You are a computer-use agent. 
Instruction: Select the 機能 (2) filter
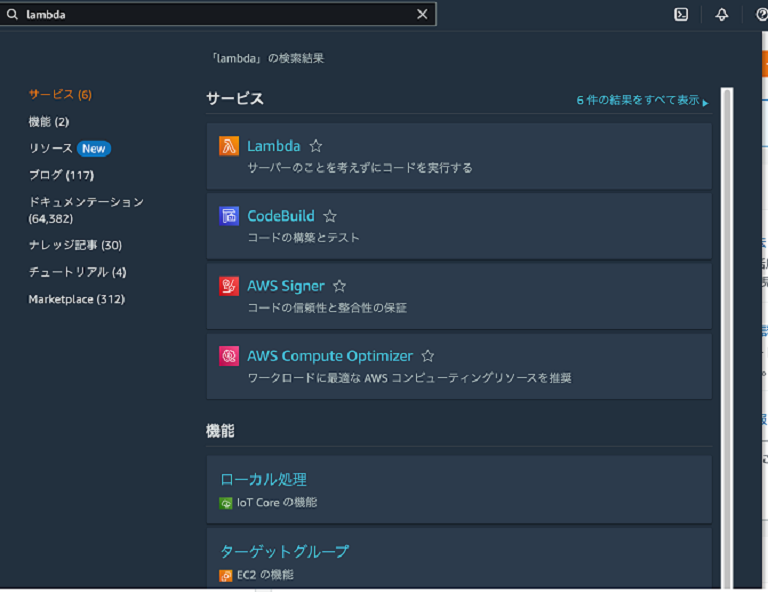(48, 121)
